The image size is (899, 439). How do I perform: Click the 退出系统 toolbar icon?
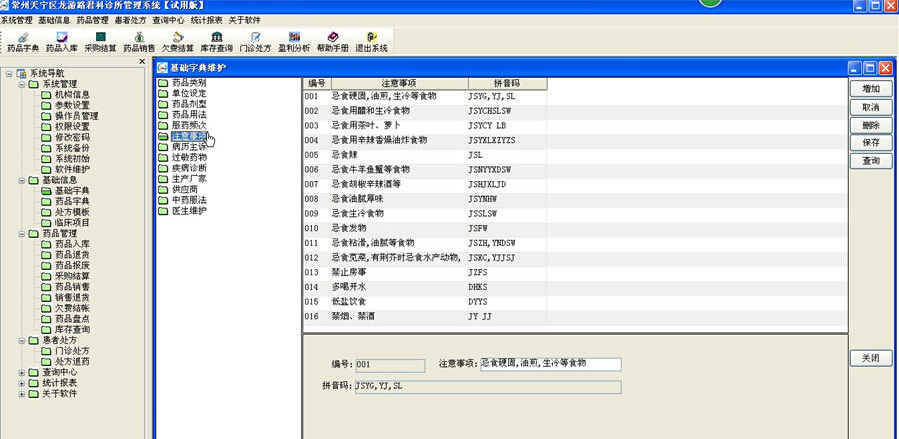click(x=372, y=42)
